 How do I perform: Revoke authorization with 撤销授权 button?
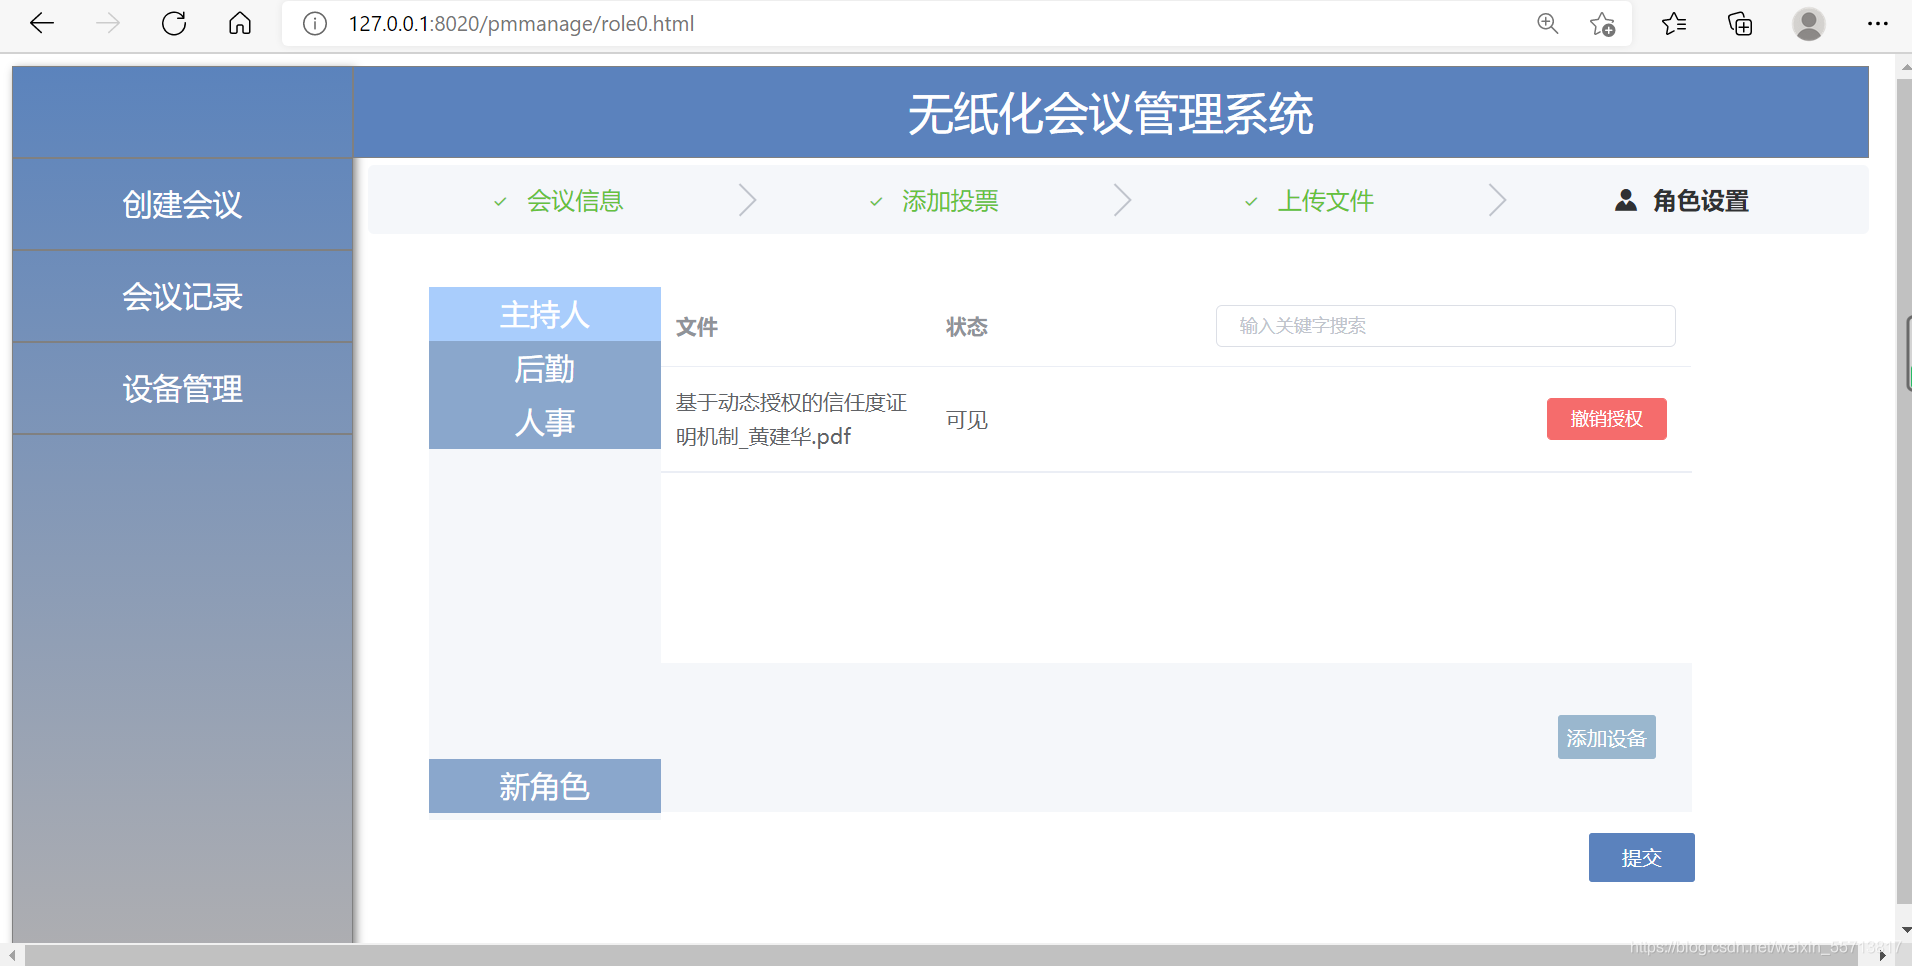click(1606, 419)
